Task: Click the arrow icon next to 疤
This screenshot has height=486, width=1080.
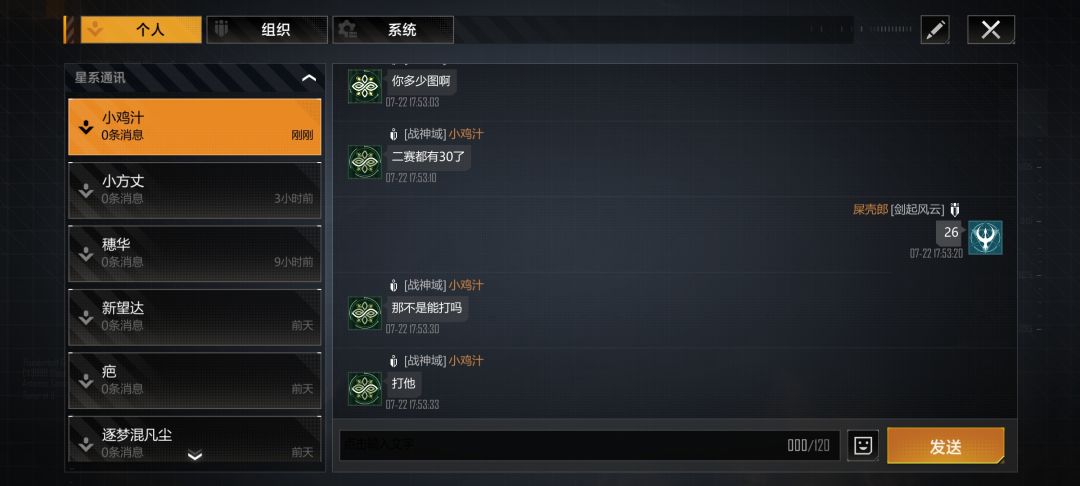Action: 85,381
